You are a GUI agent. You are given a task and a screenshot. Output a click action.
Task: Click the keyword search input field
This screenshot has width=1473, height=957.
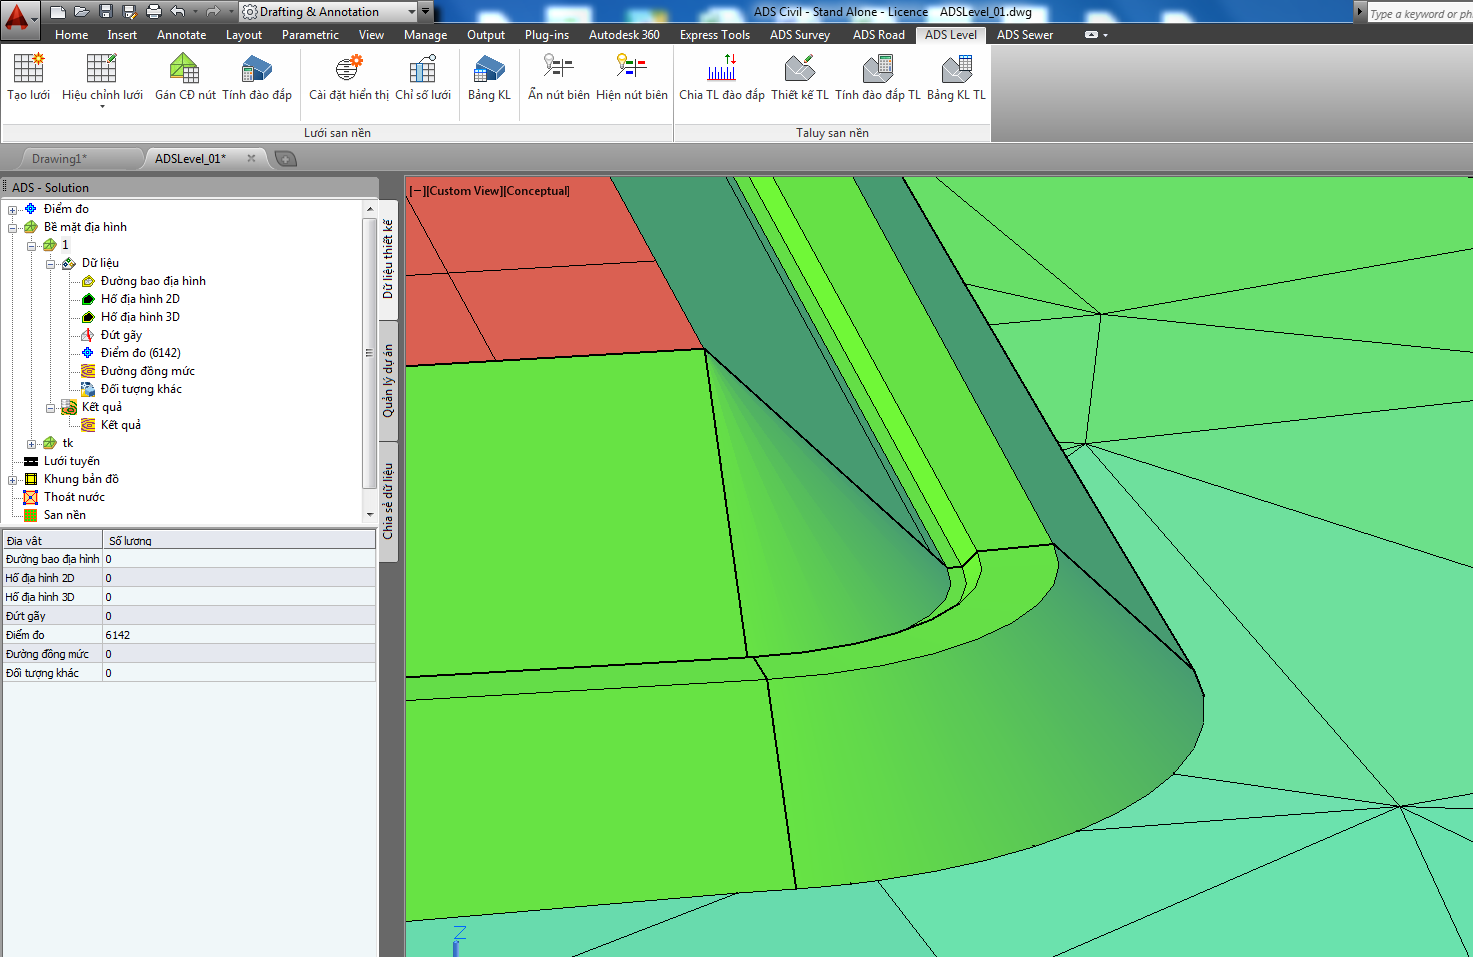pos(1420,13)
